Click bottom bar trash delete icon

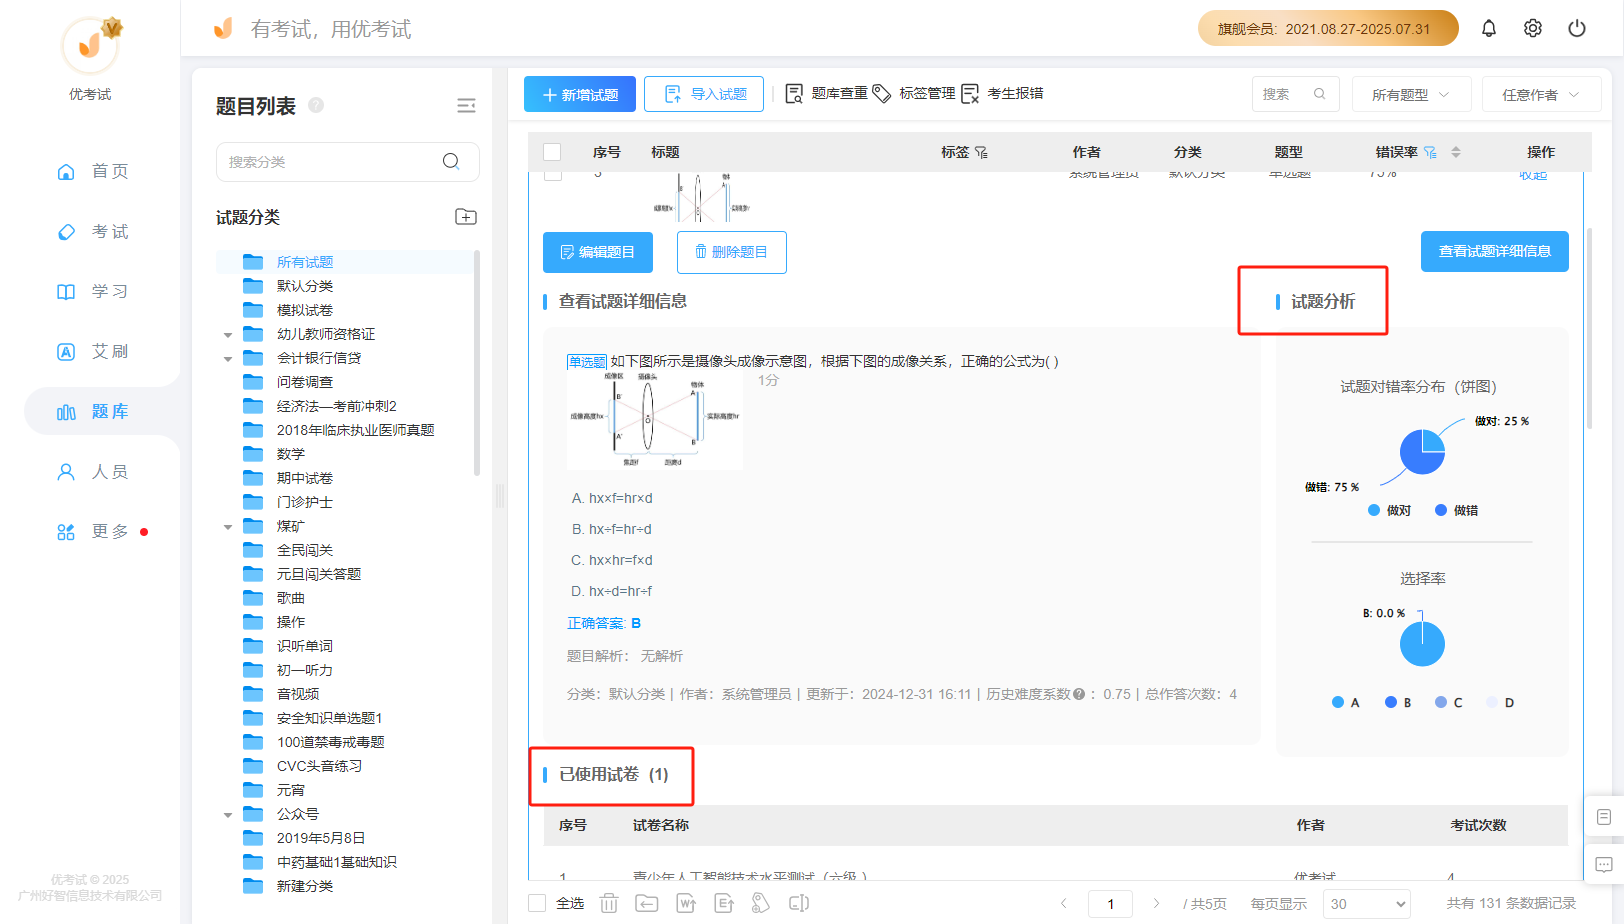(x=609, y=903)
